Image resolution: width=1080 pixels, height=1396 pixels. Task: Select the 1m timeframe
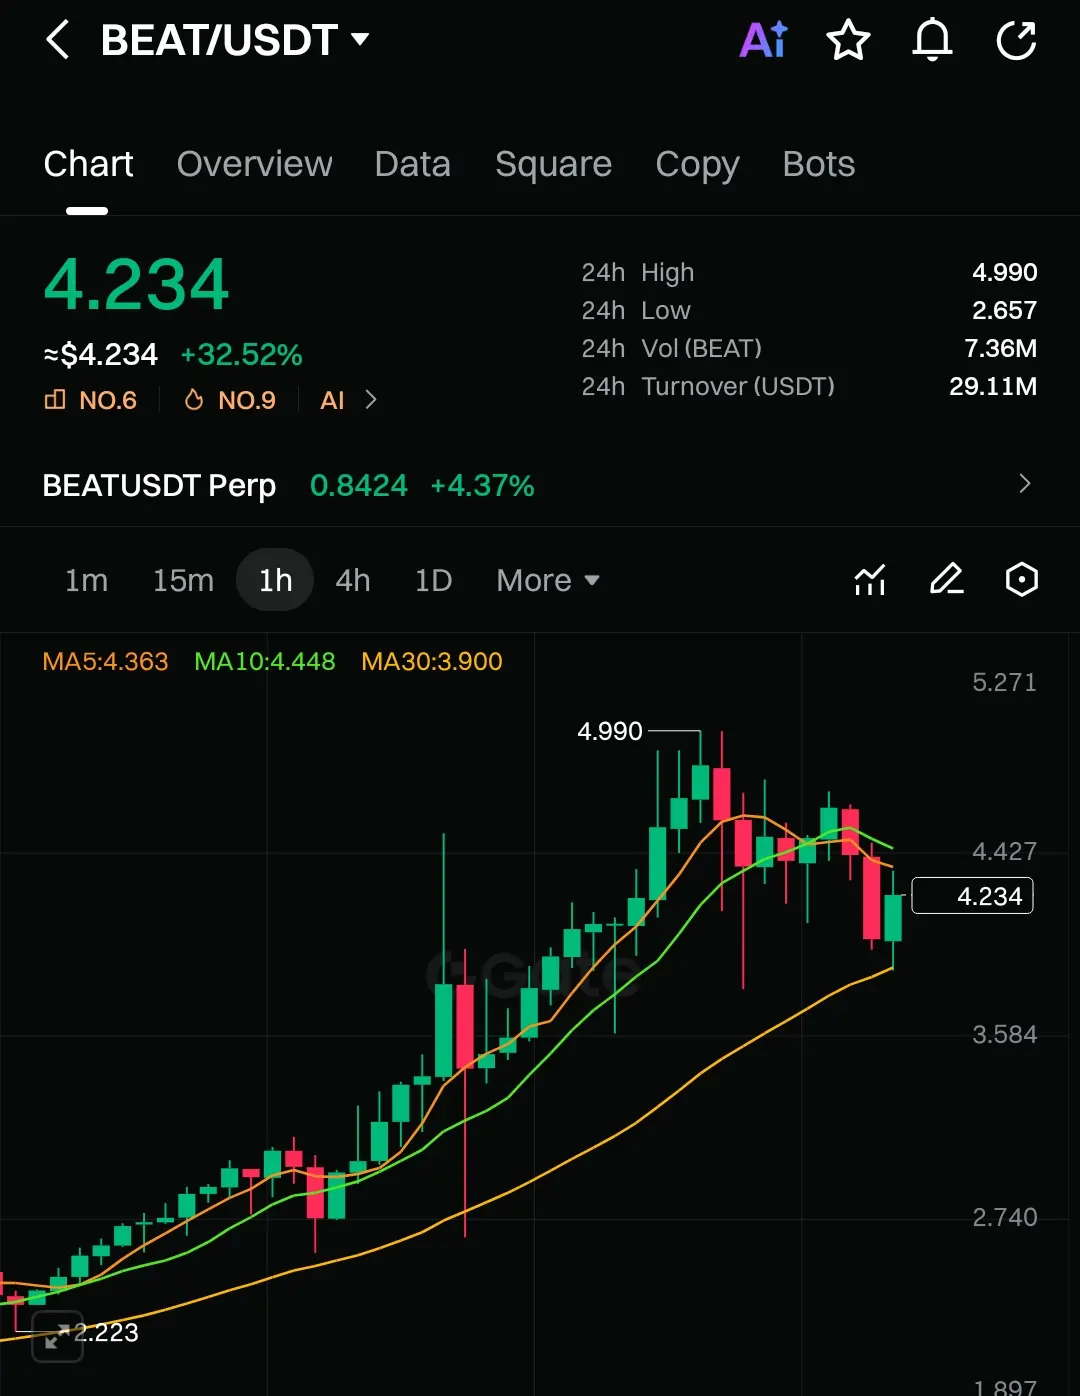coord(86,580)
